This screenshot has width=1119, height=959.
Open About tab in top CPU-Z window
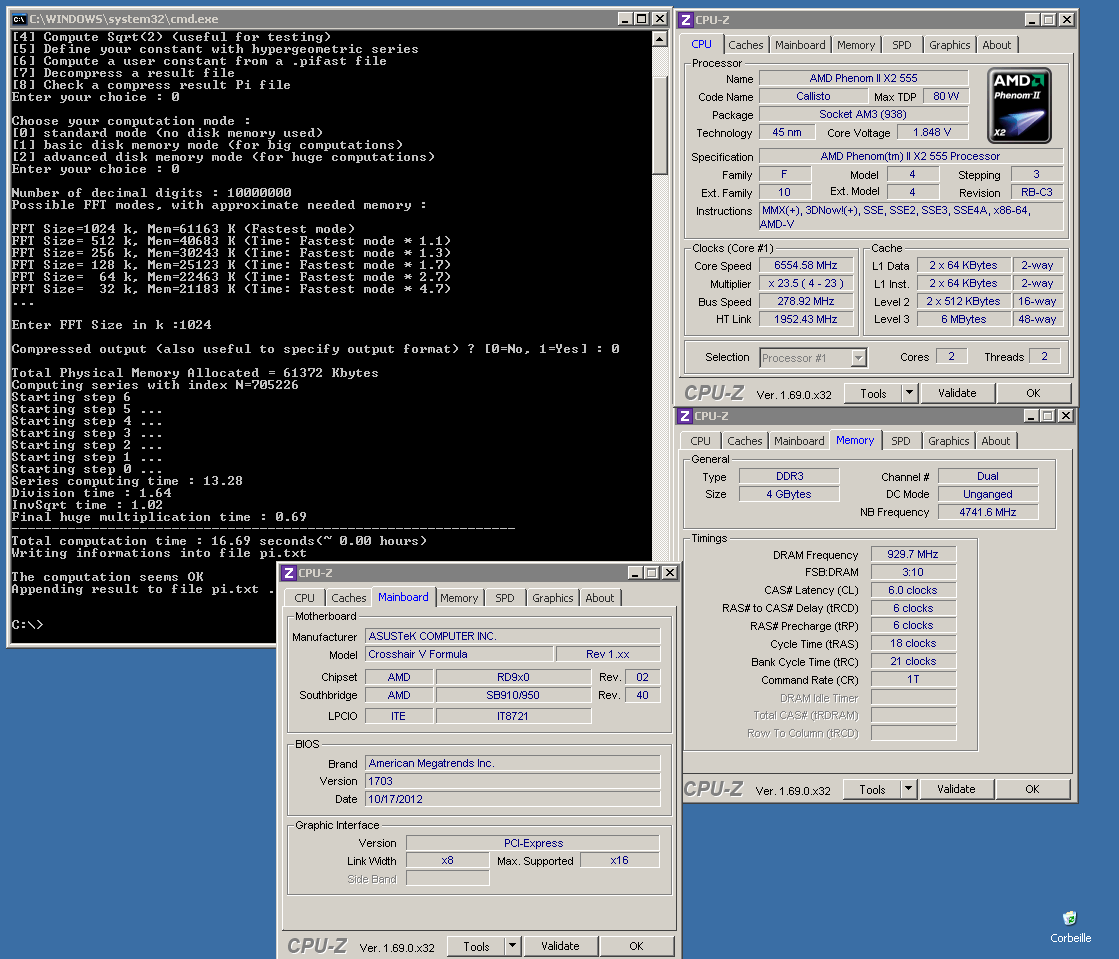point(996,45)
